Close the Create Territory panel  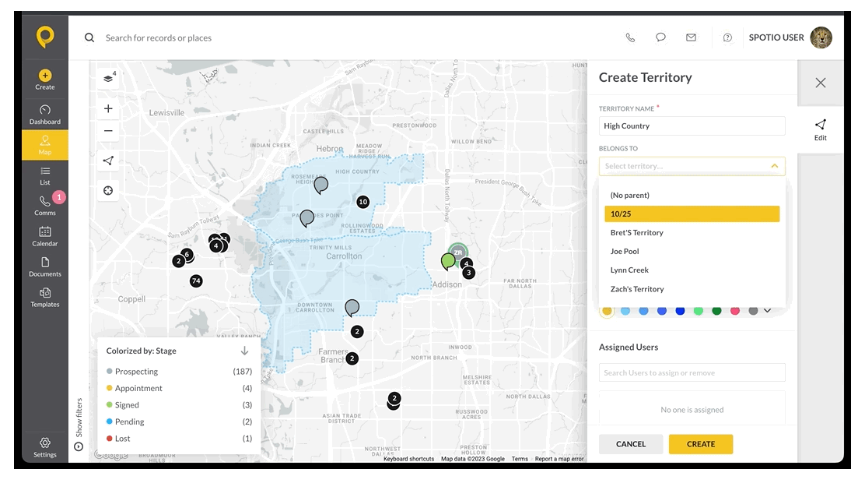(x=821, y=83)
